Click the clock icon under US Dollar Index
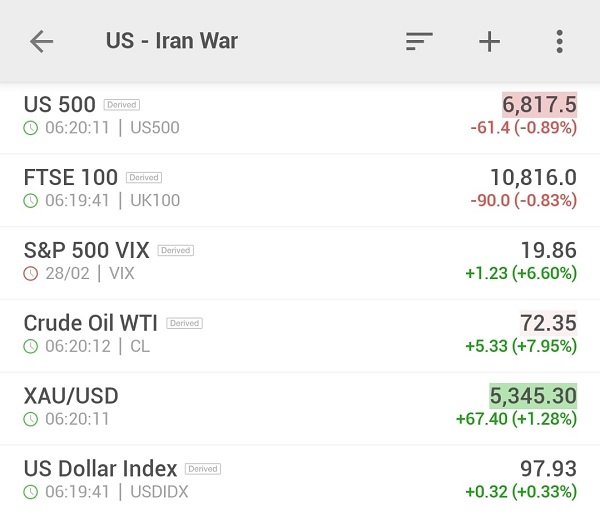The height and width of the screenshot is (517, 600). point(31,492)
